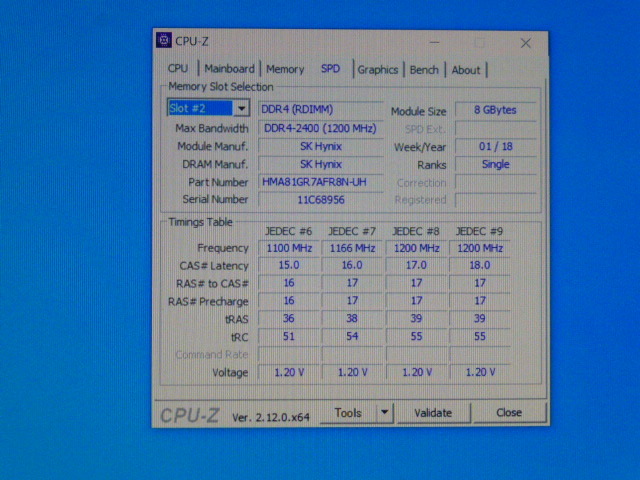The width and height of the screenshot is (640, 480).
Task: Open the Memory tab
Action: coord(285,69)
